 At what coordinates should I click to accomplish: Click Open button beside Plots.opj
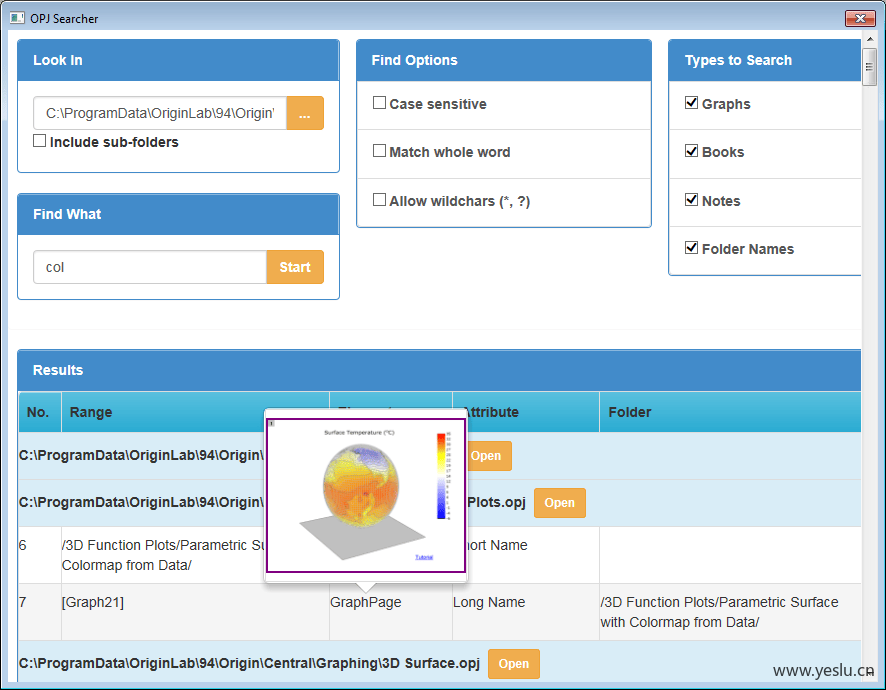tap(559, 503)
